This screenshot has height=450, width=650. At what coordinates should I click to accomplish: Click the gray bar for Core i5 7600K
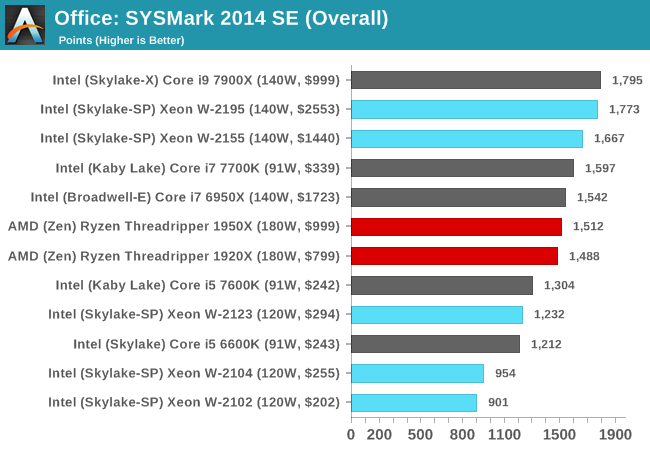click(x=442, y=285)
